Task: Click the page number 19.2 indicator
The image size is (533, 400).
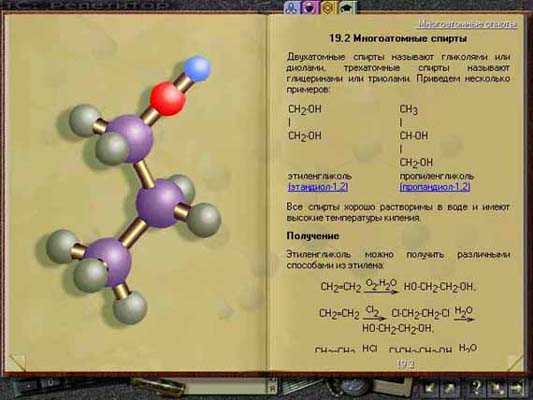Action: point(406,364)
